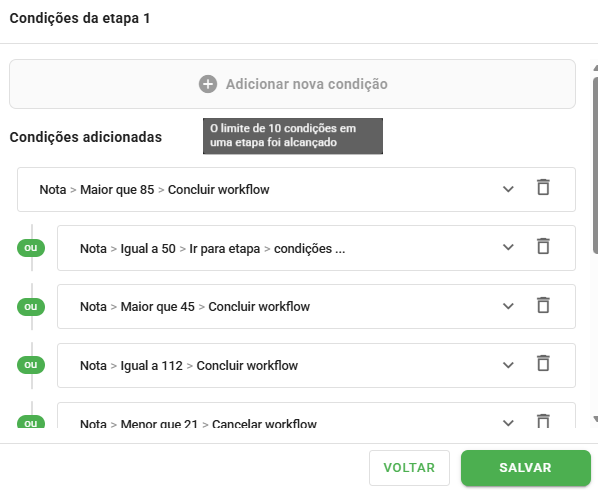The image size is (598, 490).
Task: Click the ou badge beside Igual a 50
Action: tap(31, 248)
